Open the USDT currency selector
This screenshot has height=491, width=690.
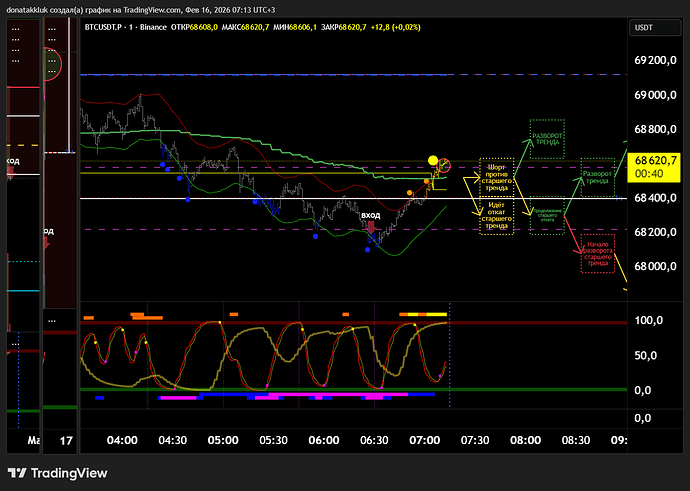646,27
